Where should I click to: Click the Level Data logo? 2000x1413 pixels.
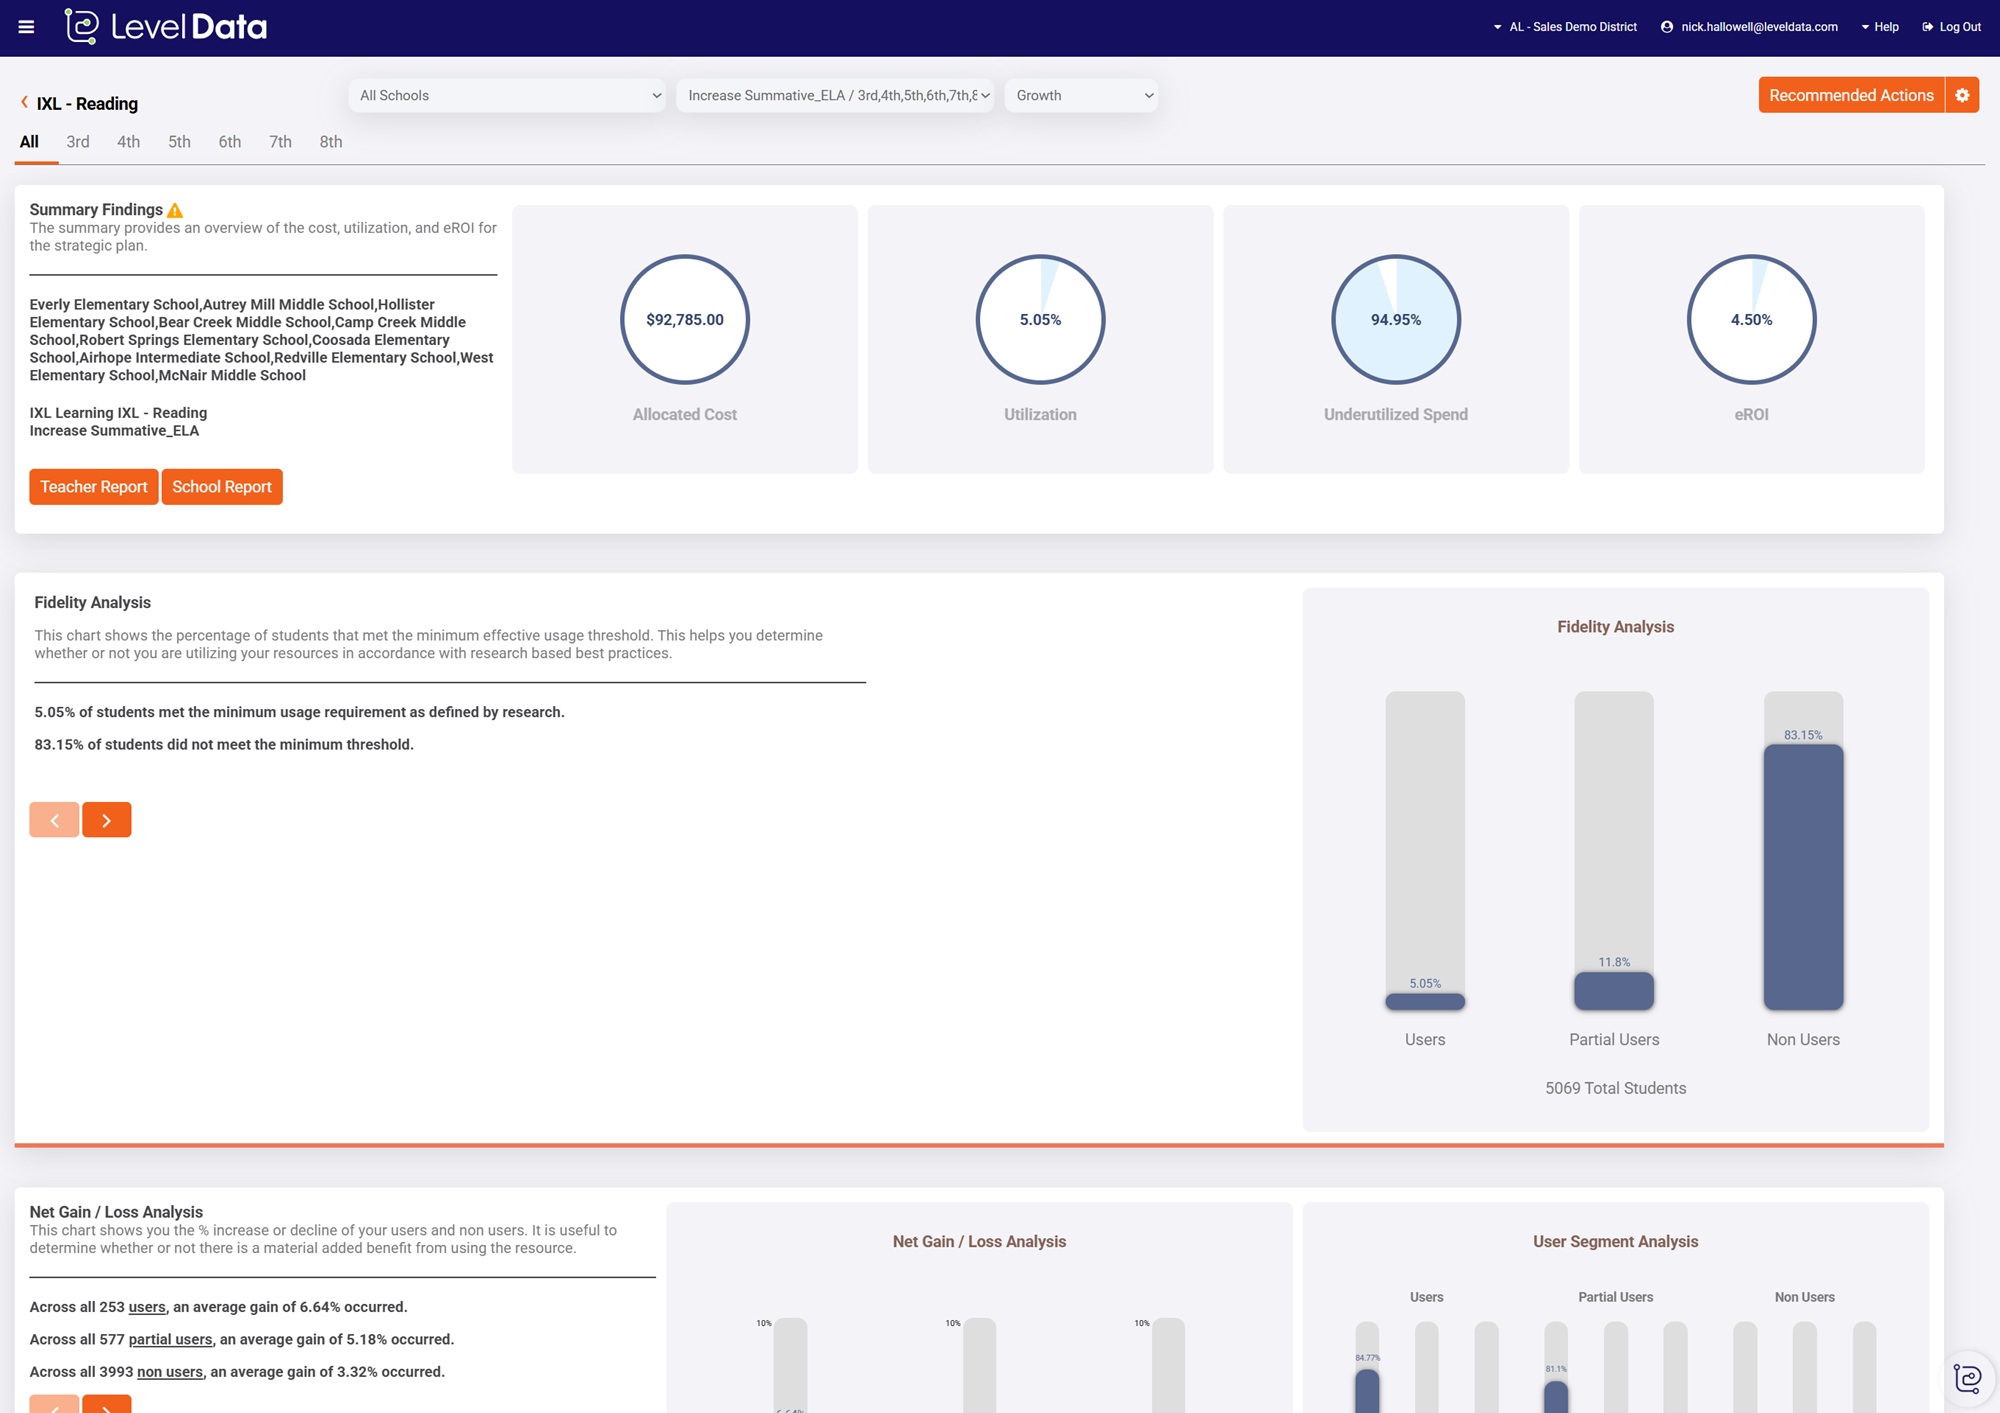tap(166, 27)
